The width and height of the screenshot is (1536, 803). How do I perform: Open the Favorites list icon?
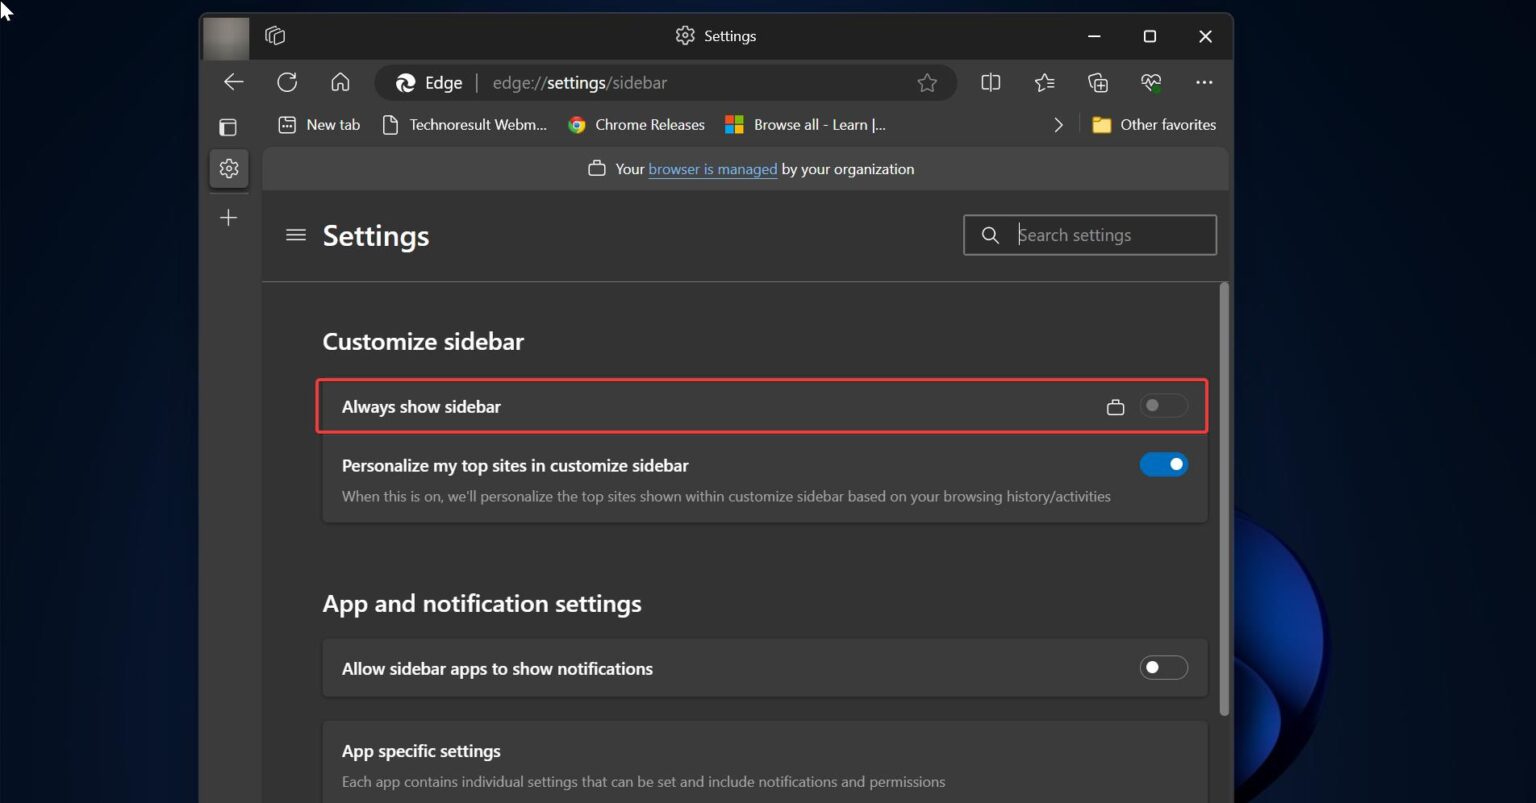tap(1044, 83)
